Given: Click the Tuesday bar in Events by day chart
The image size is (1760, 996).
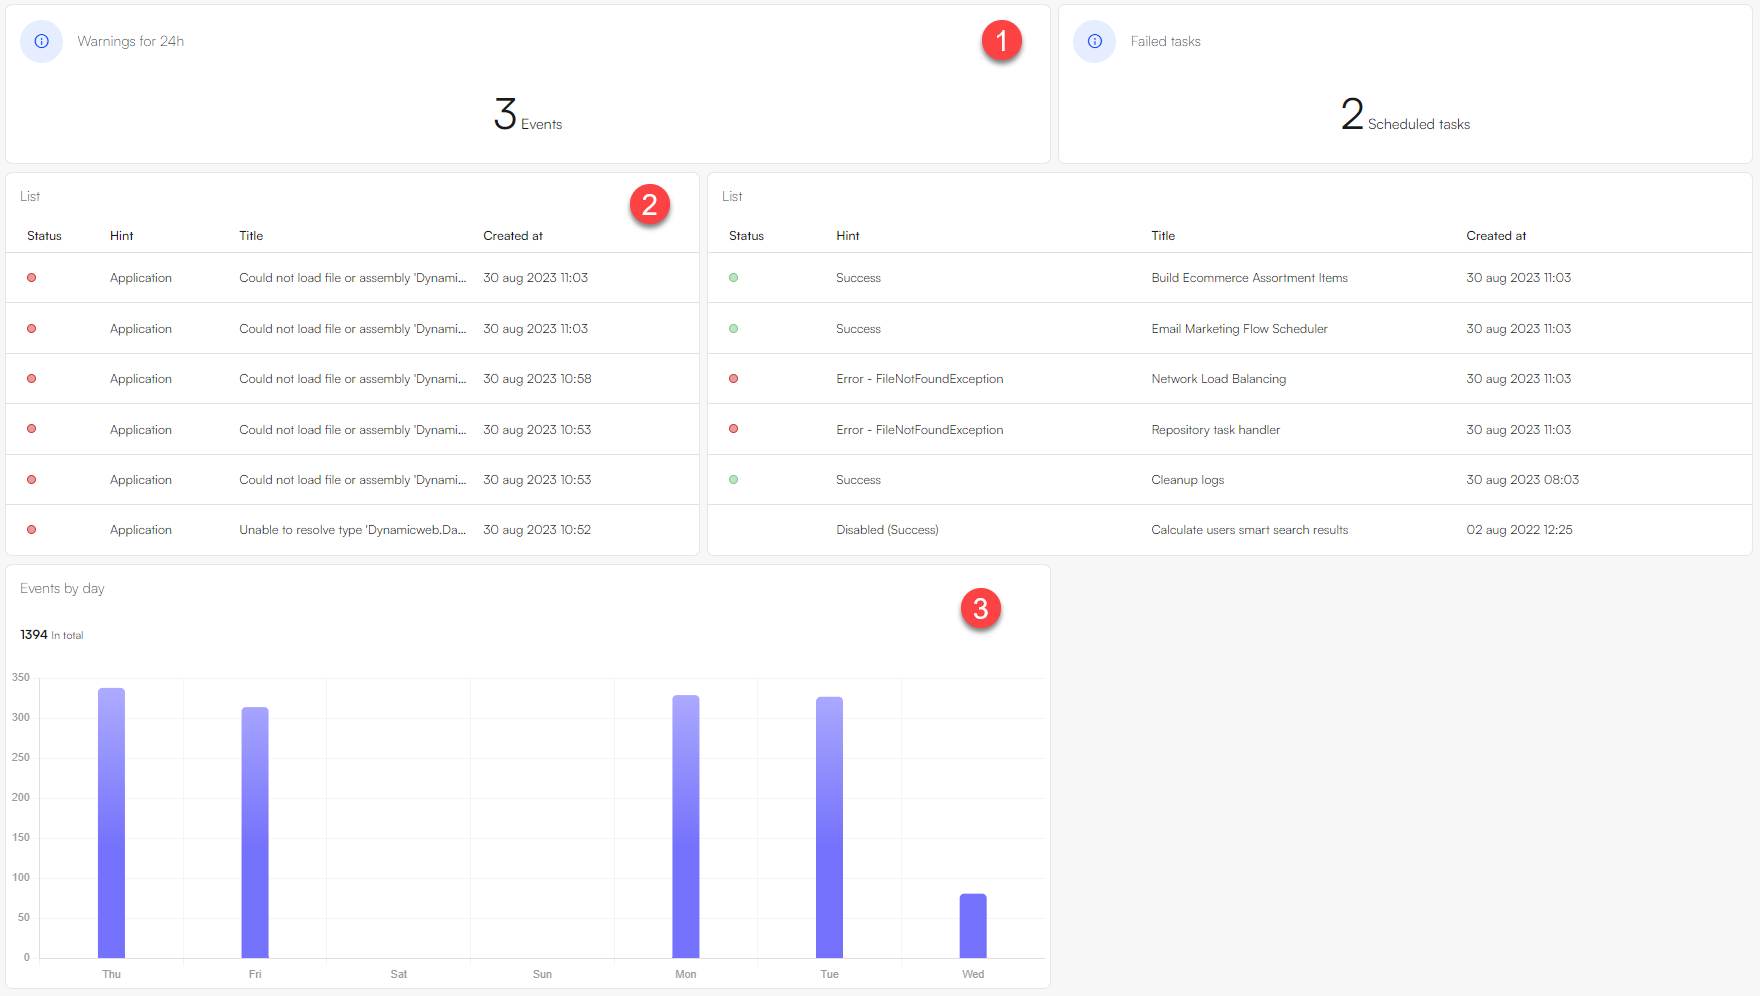Looking at the screenshot, I should 829,827.
